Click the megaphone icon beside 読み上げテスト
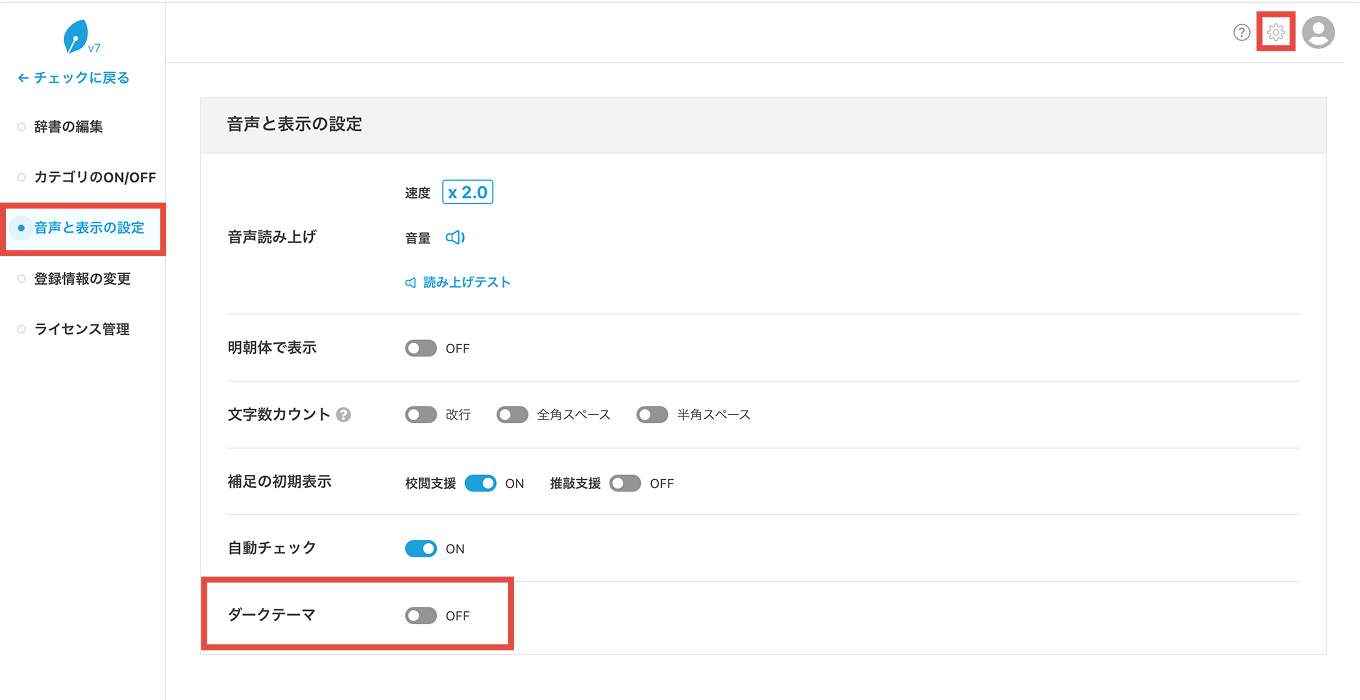Viewport: 1360px width, 700px height. click(x=410, y=283)
